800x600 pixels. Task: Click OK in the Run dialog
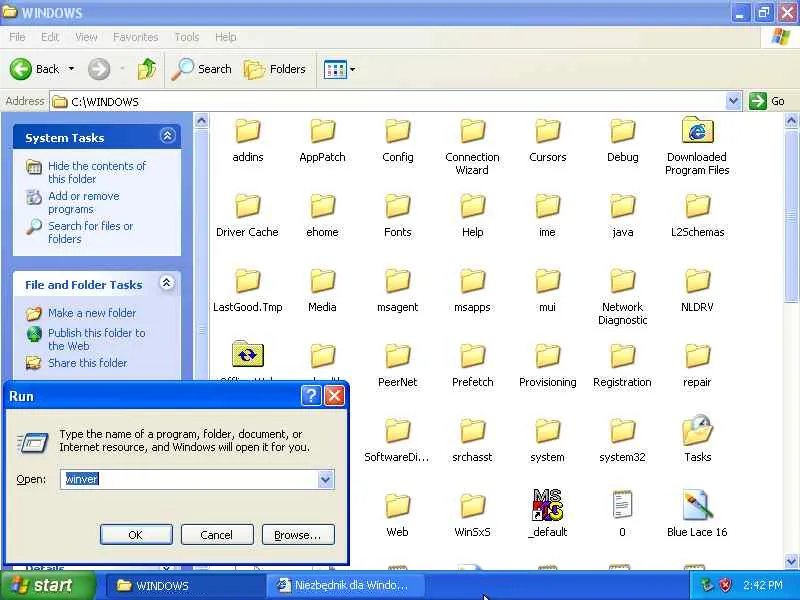pos(136,535)
